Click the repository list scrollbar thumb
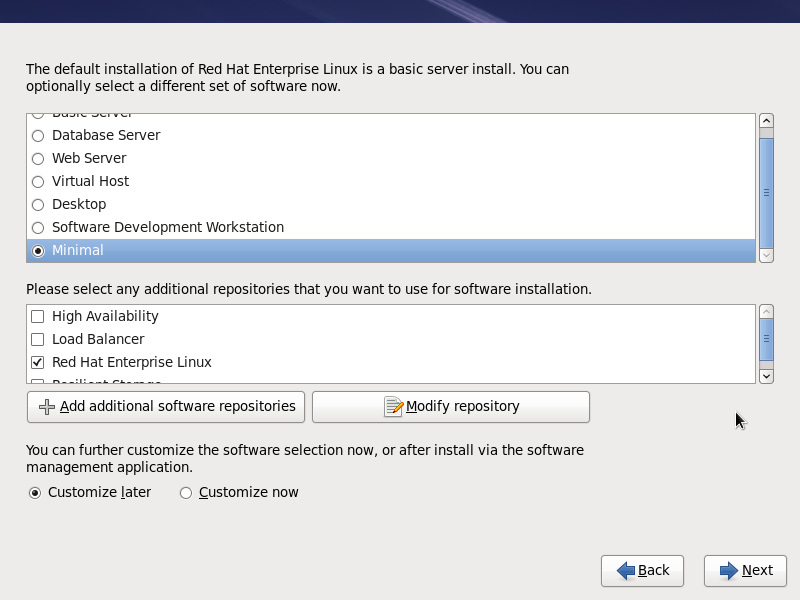This screenshot has height=600, width=800. coord(766,339)
